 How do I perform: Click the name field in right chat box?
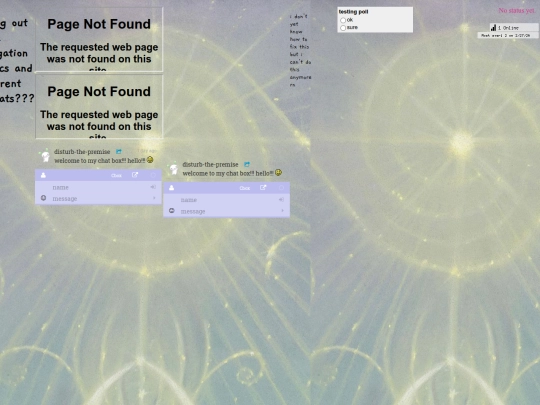point(227,200)
